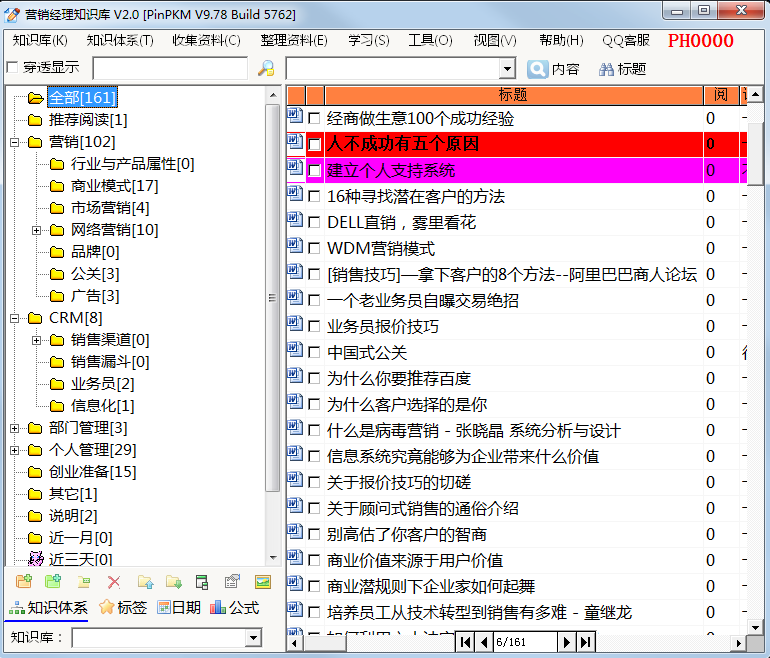The width and height of the screenshot is (770, 658).
Task: Click the orange add-folder icon
Action: point(24,582)
